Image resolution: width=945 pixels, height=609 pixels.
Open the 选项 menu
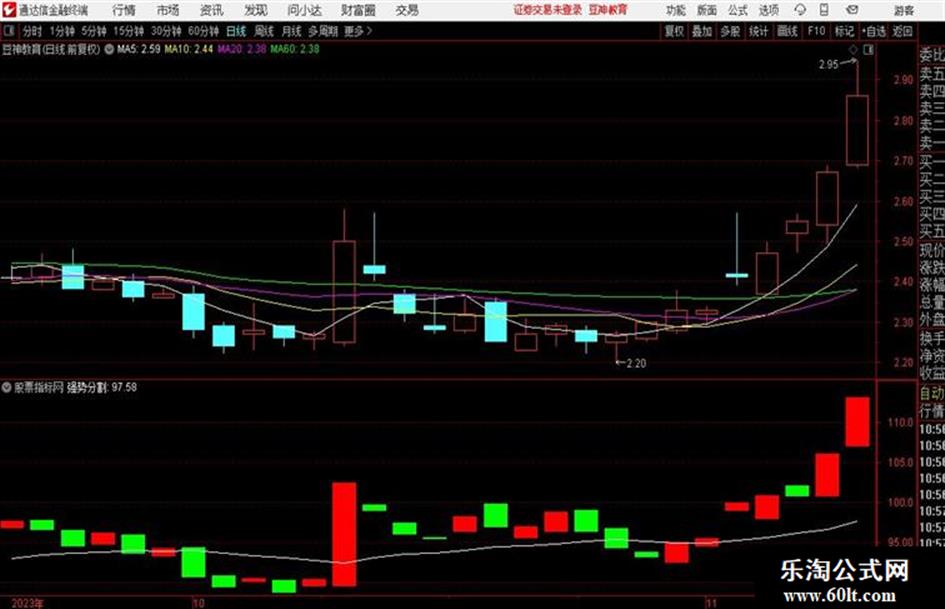tap(769, 10)
